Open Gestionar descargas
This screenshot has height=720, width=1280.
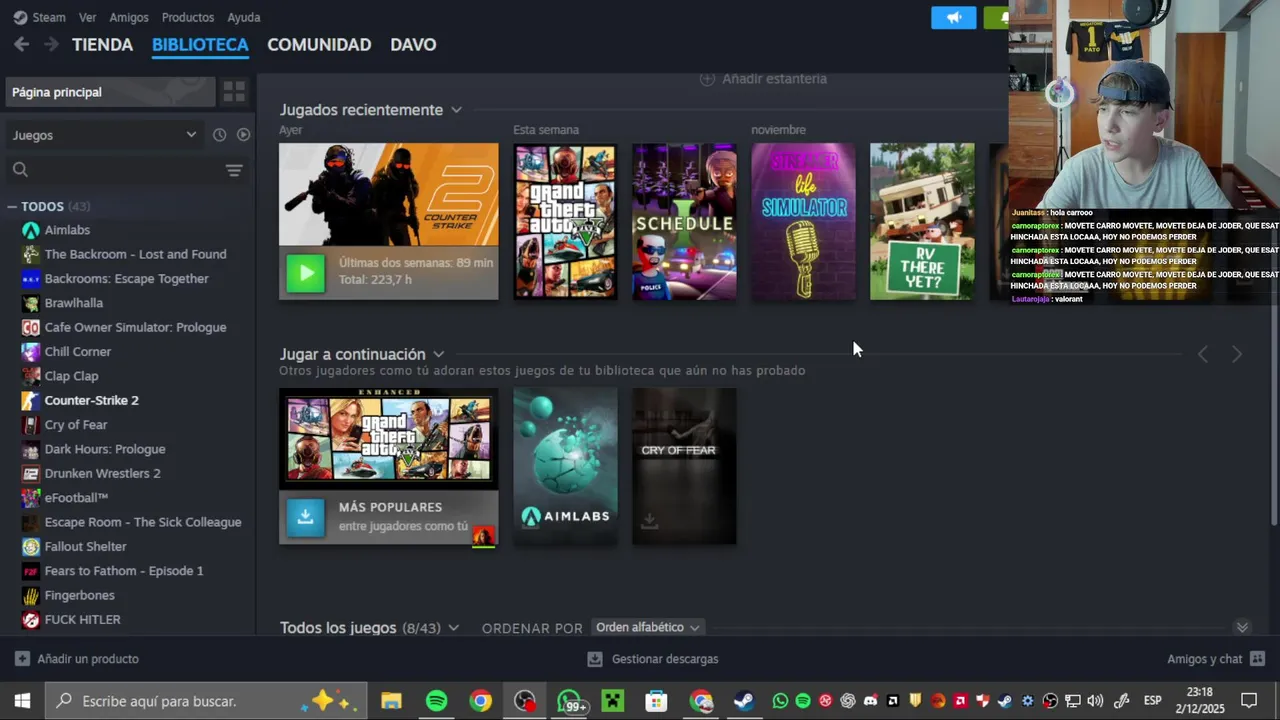(652, 659)
